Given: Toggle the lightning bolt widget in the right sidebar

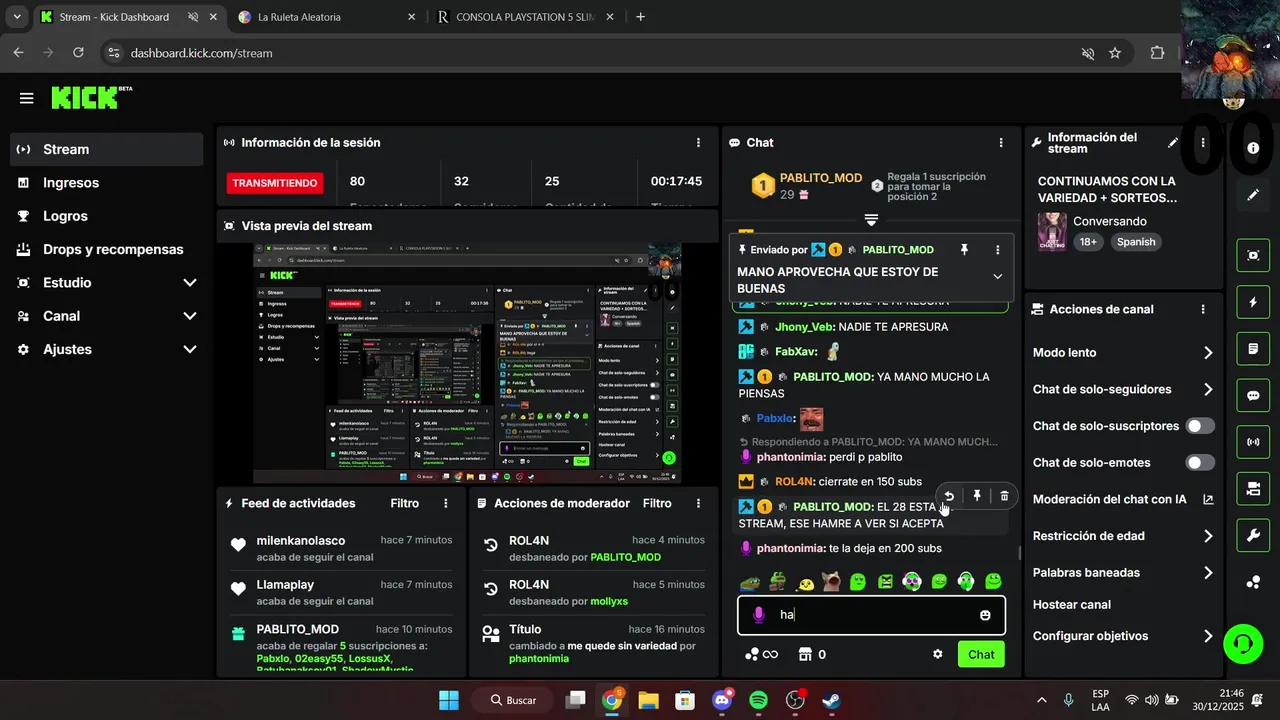Looking at the screenshot, I should coord(1253,302).
